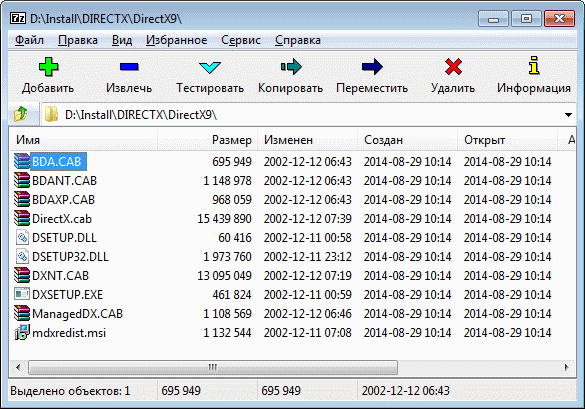This screenshot has width=585, height=409.
Task: Click the DLL icon of DSETUP.DLL
Action: pos(22,237)
